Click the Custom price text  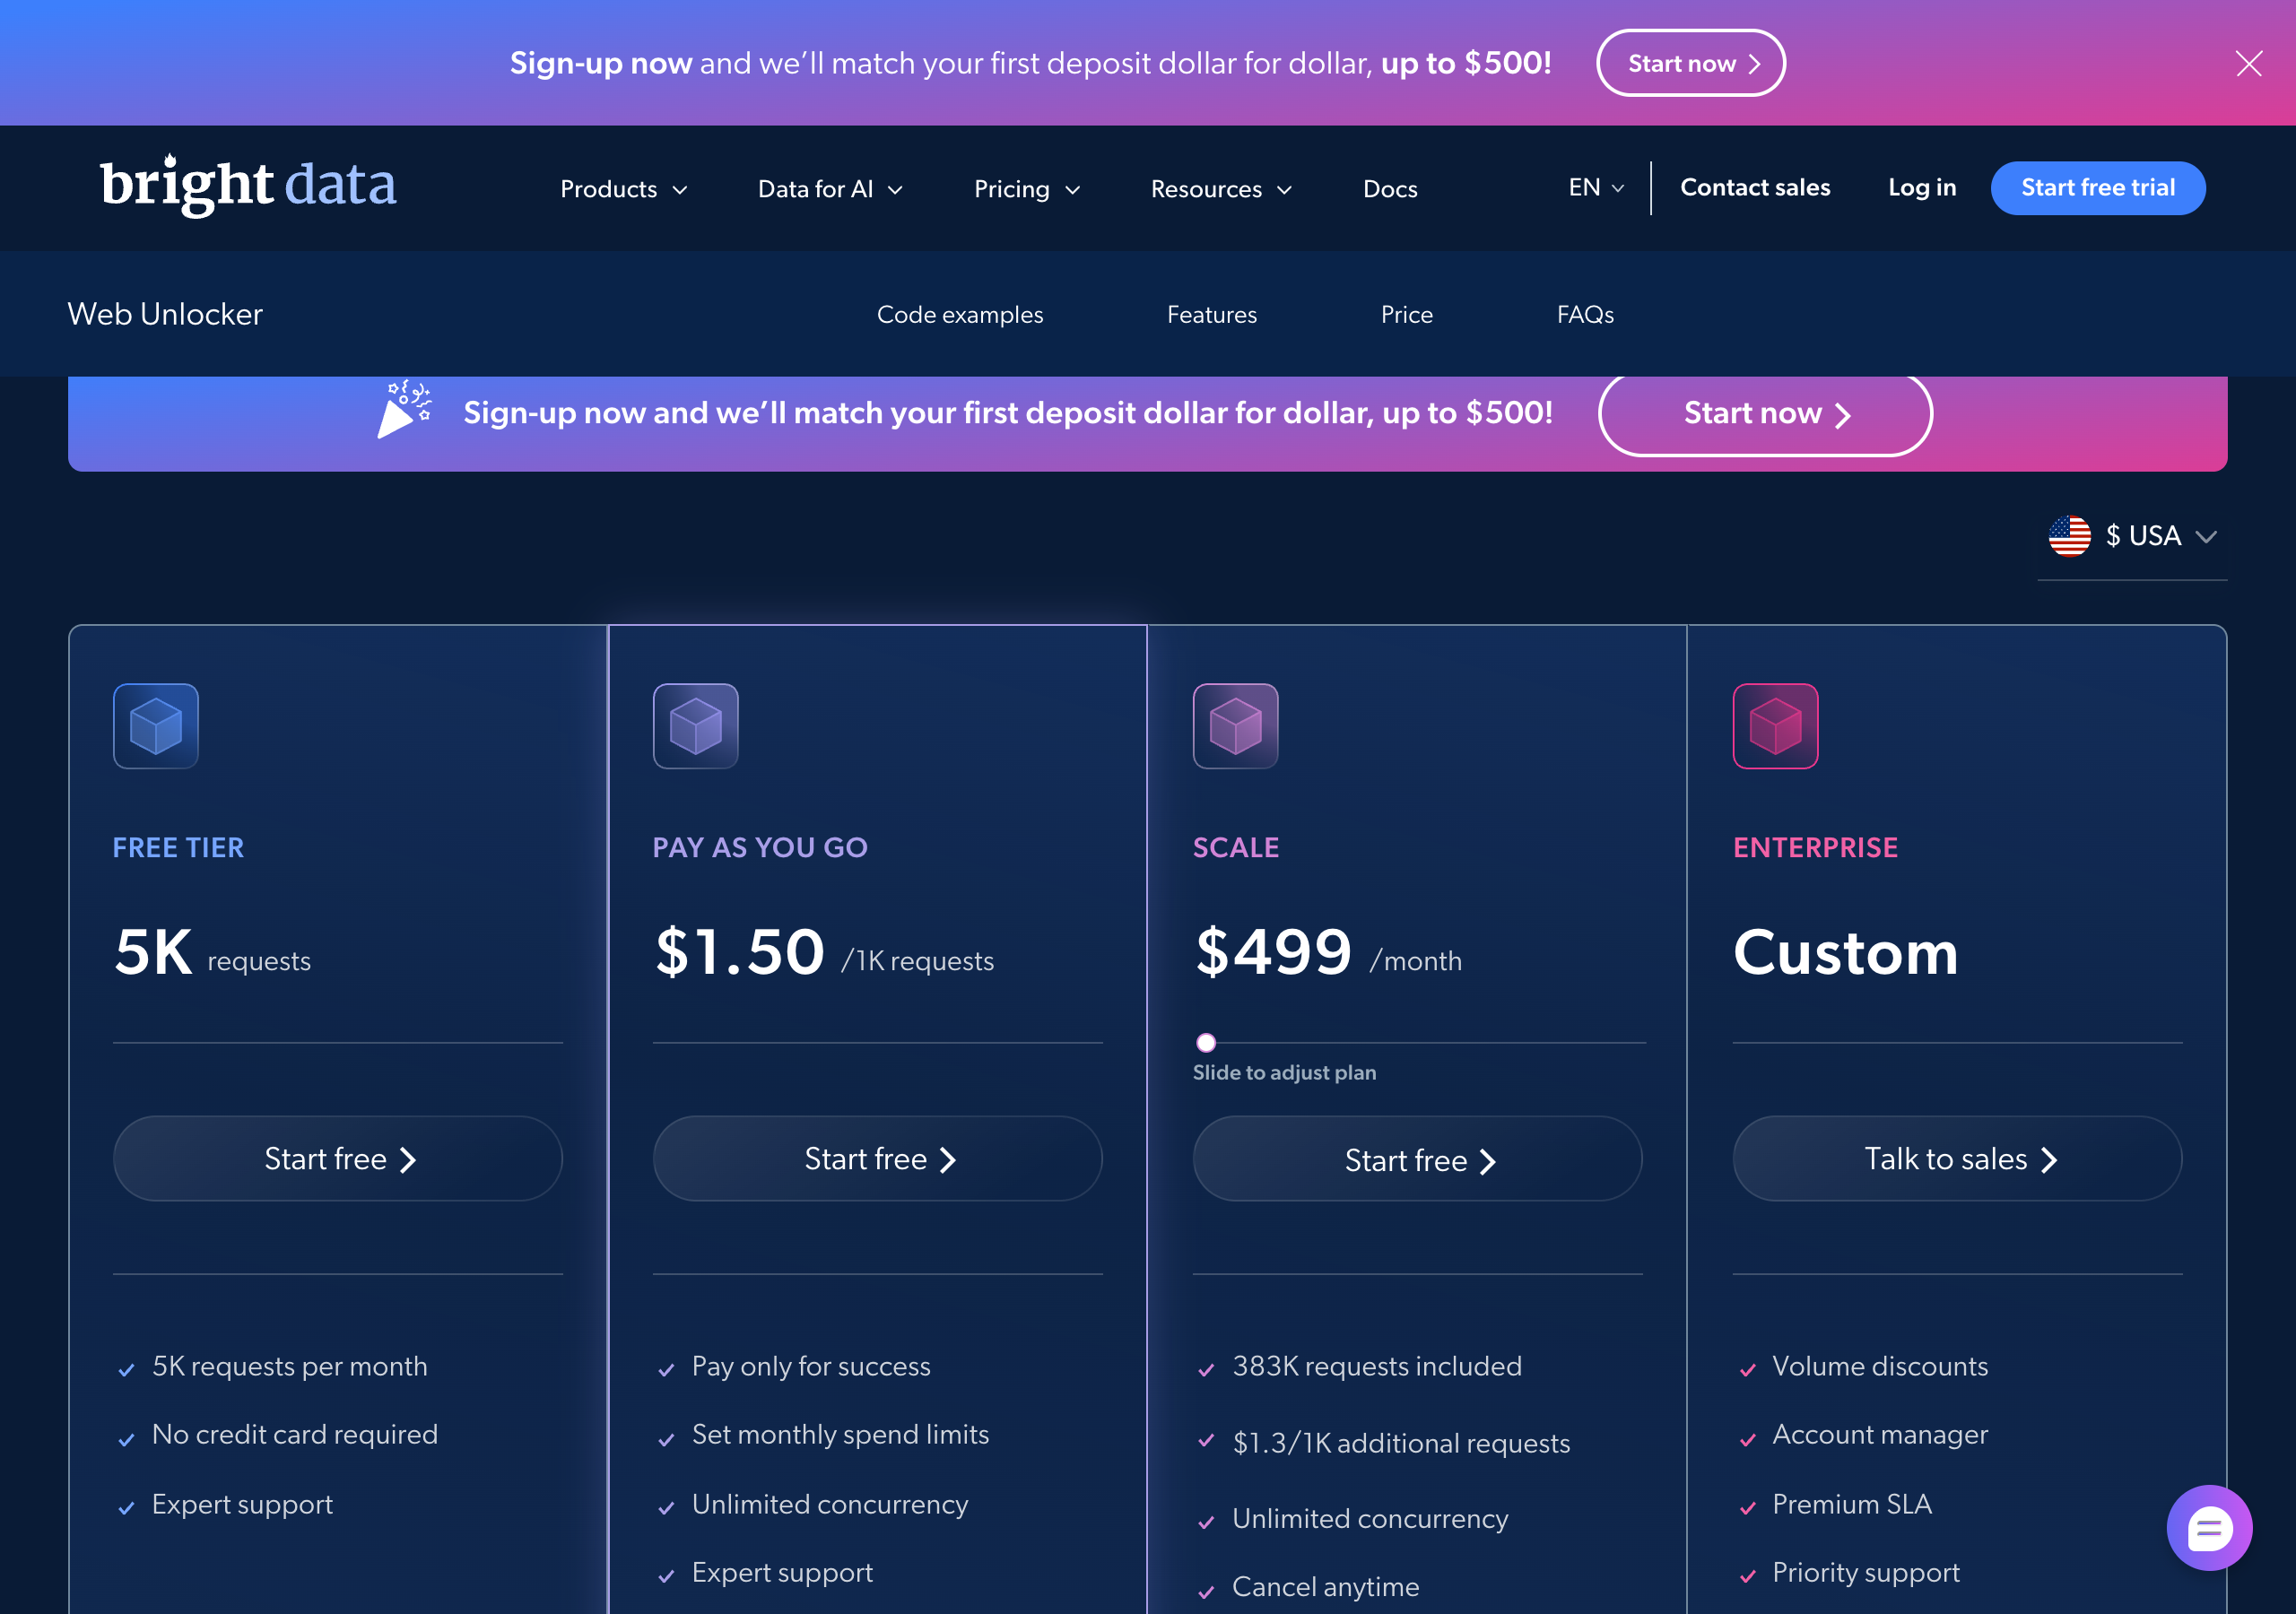point(1845,952)
